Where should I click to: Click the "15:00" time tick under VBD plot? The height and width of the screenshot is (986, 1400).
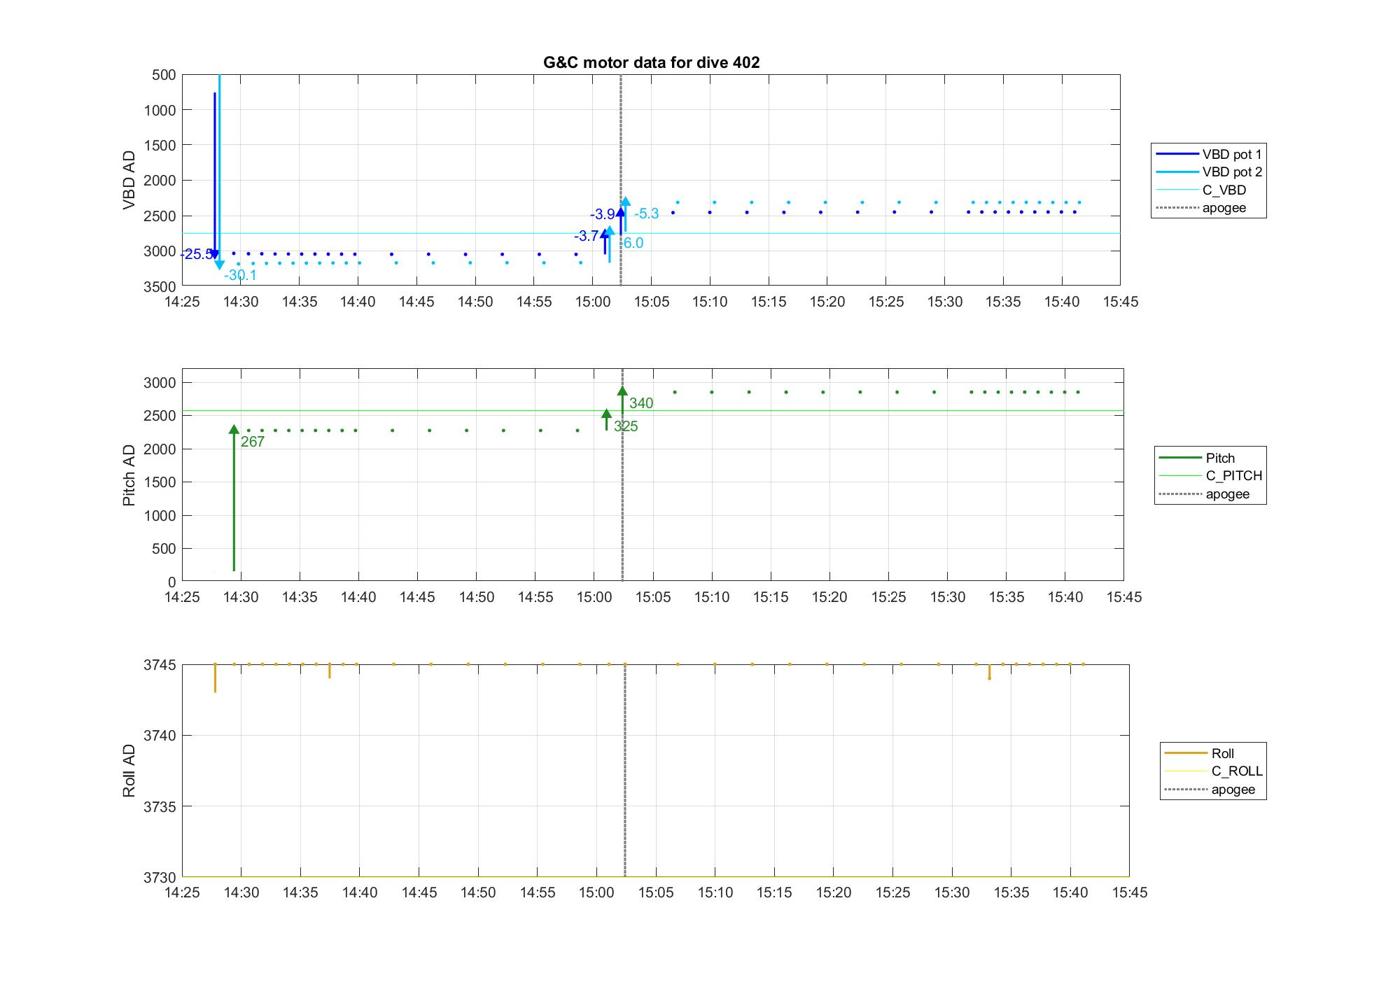(x=593, y=302)
